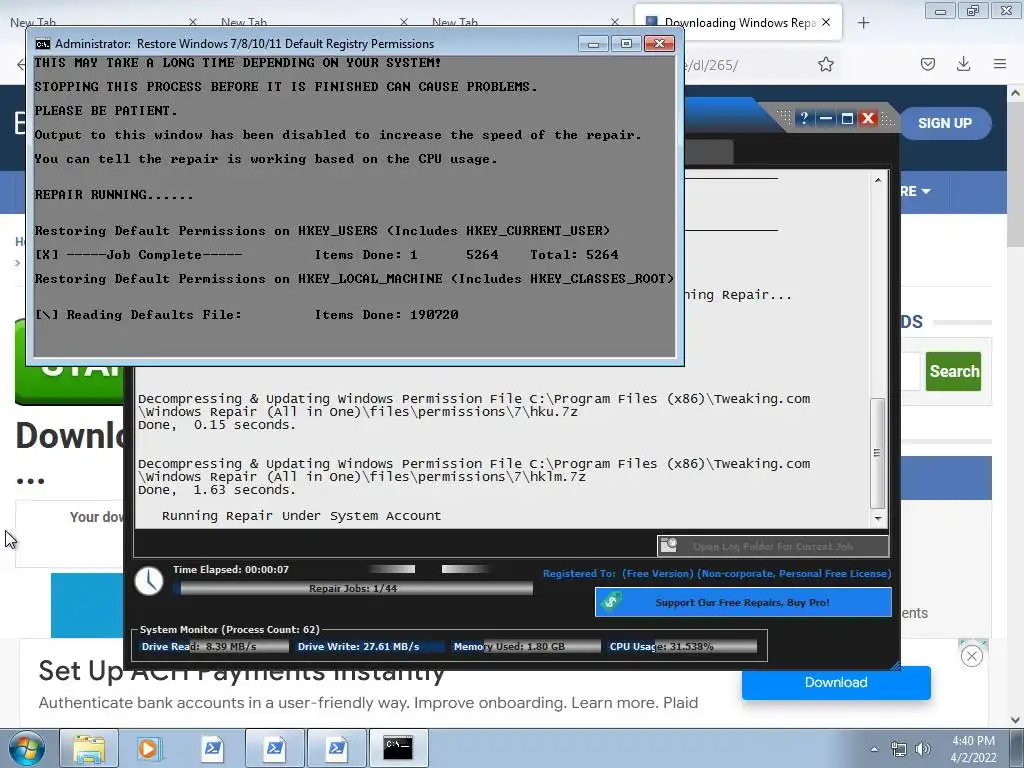
Task: Click the blue Download ad button
Action: point(836,682)
